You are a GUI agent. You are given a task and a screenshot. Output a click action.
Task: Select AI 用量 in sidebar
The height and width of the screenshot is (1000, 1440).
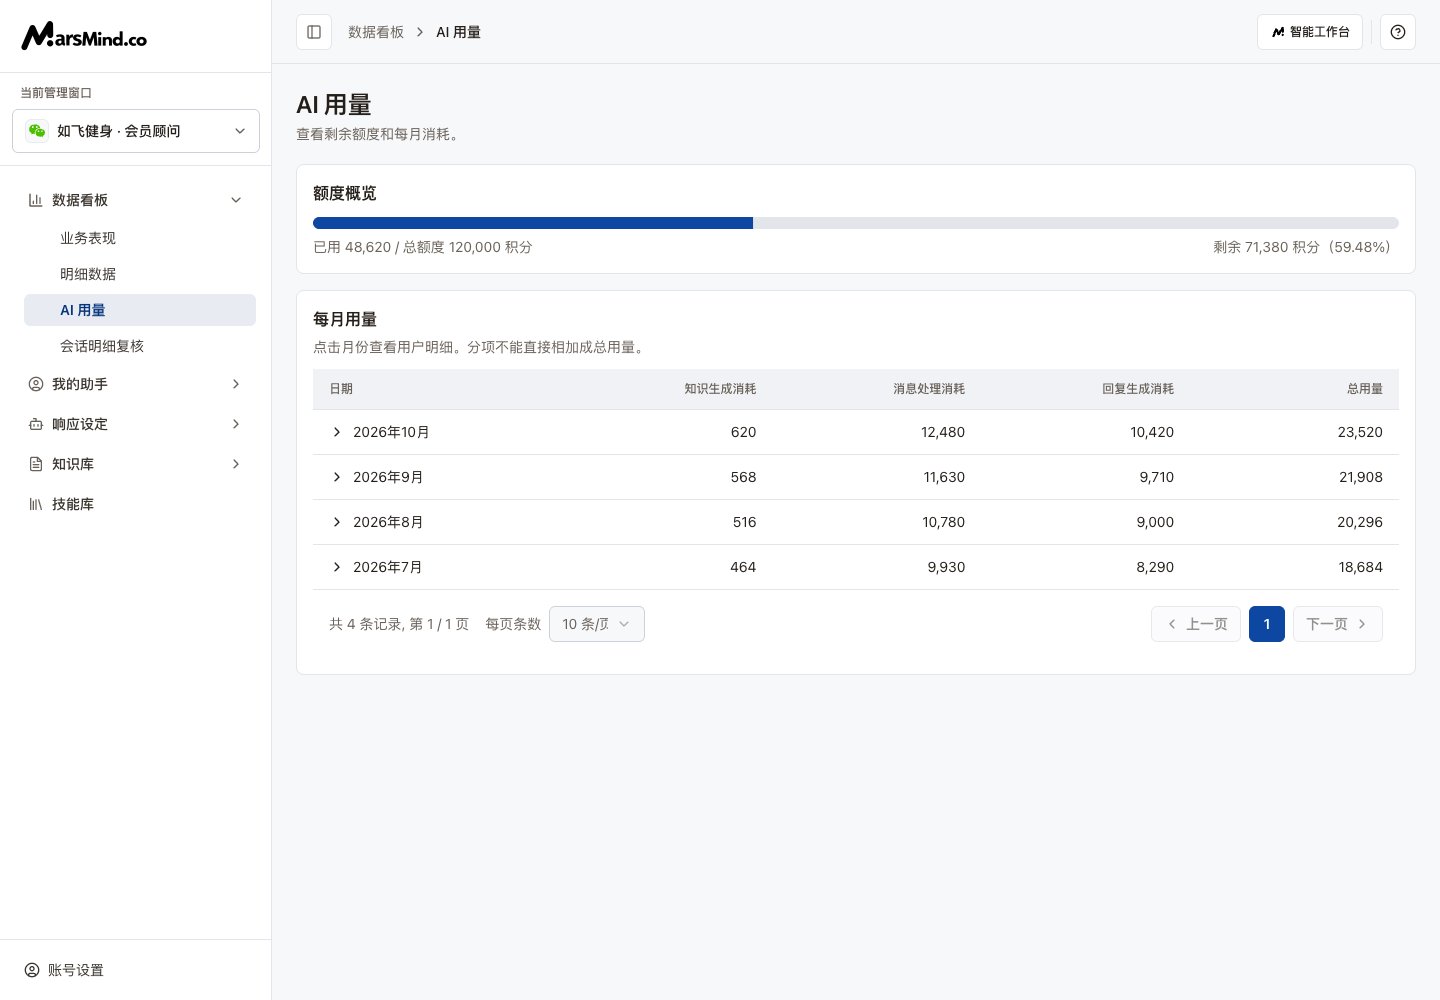click(140, 310)
